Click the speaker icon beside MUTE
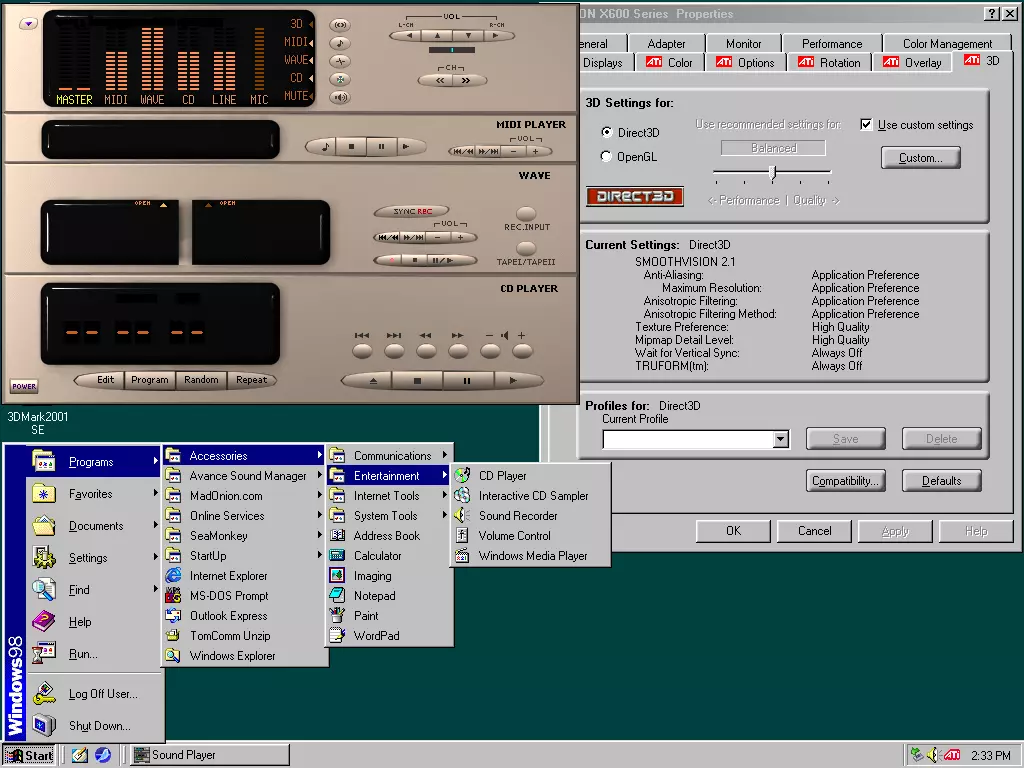This screenshot has width=1024, height=768. pos(340,97)
